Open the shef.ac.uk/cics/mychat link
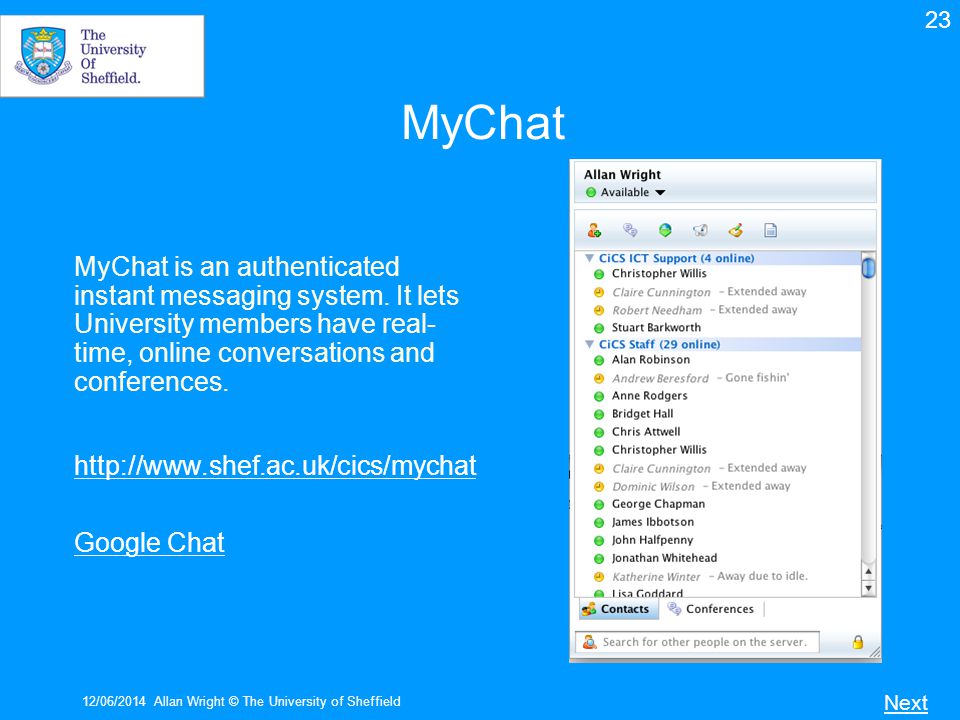This screenshot has height=720, width=960. click(275, 466)
